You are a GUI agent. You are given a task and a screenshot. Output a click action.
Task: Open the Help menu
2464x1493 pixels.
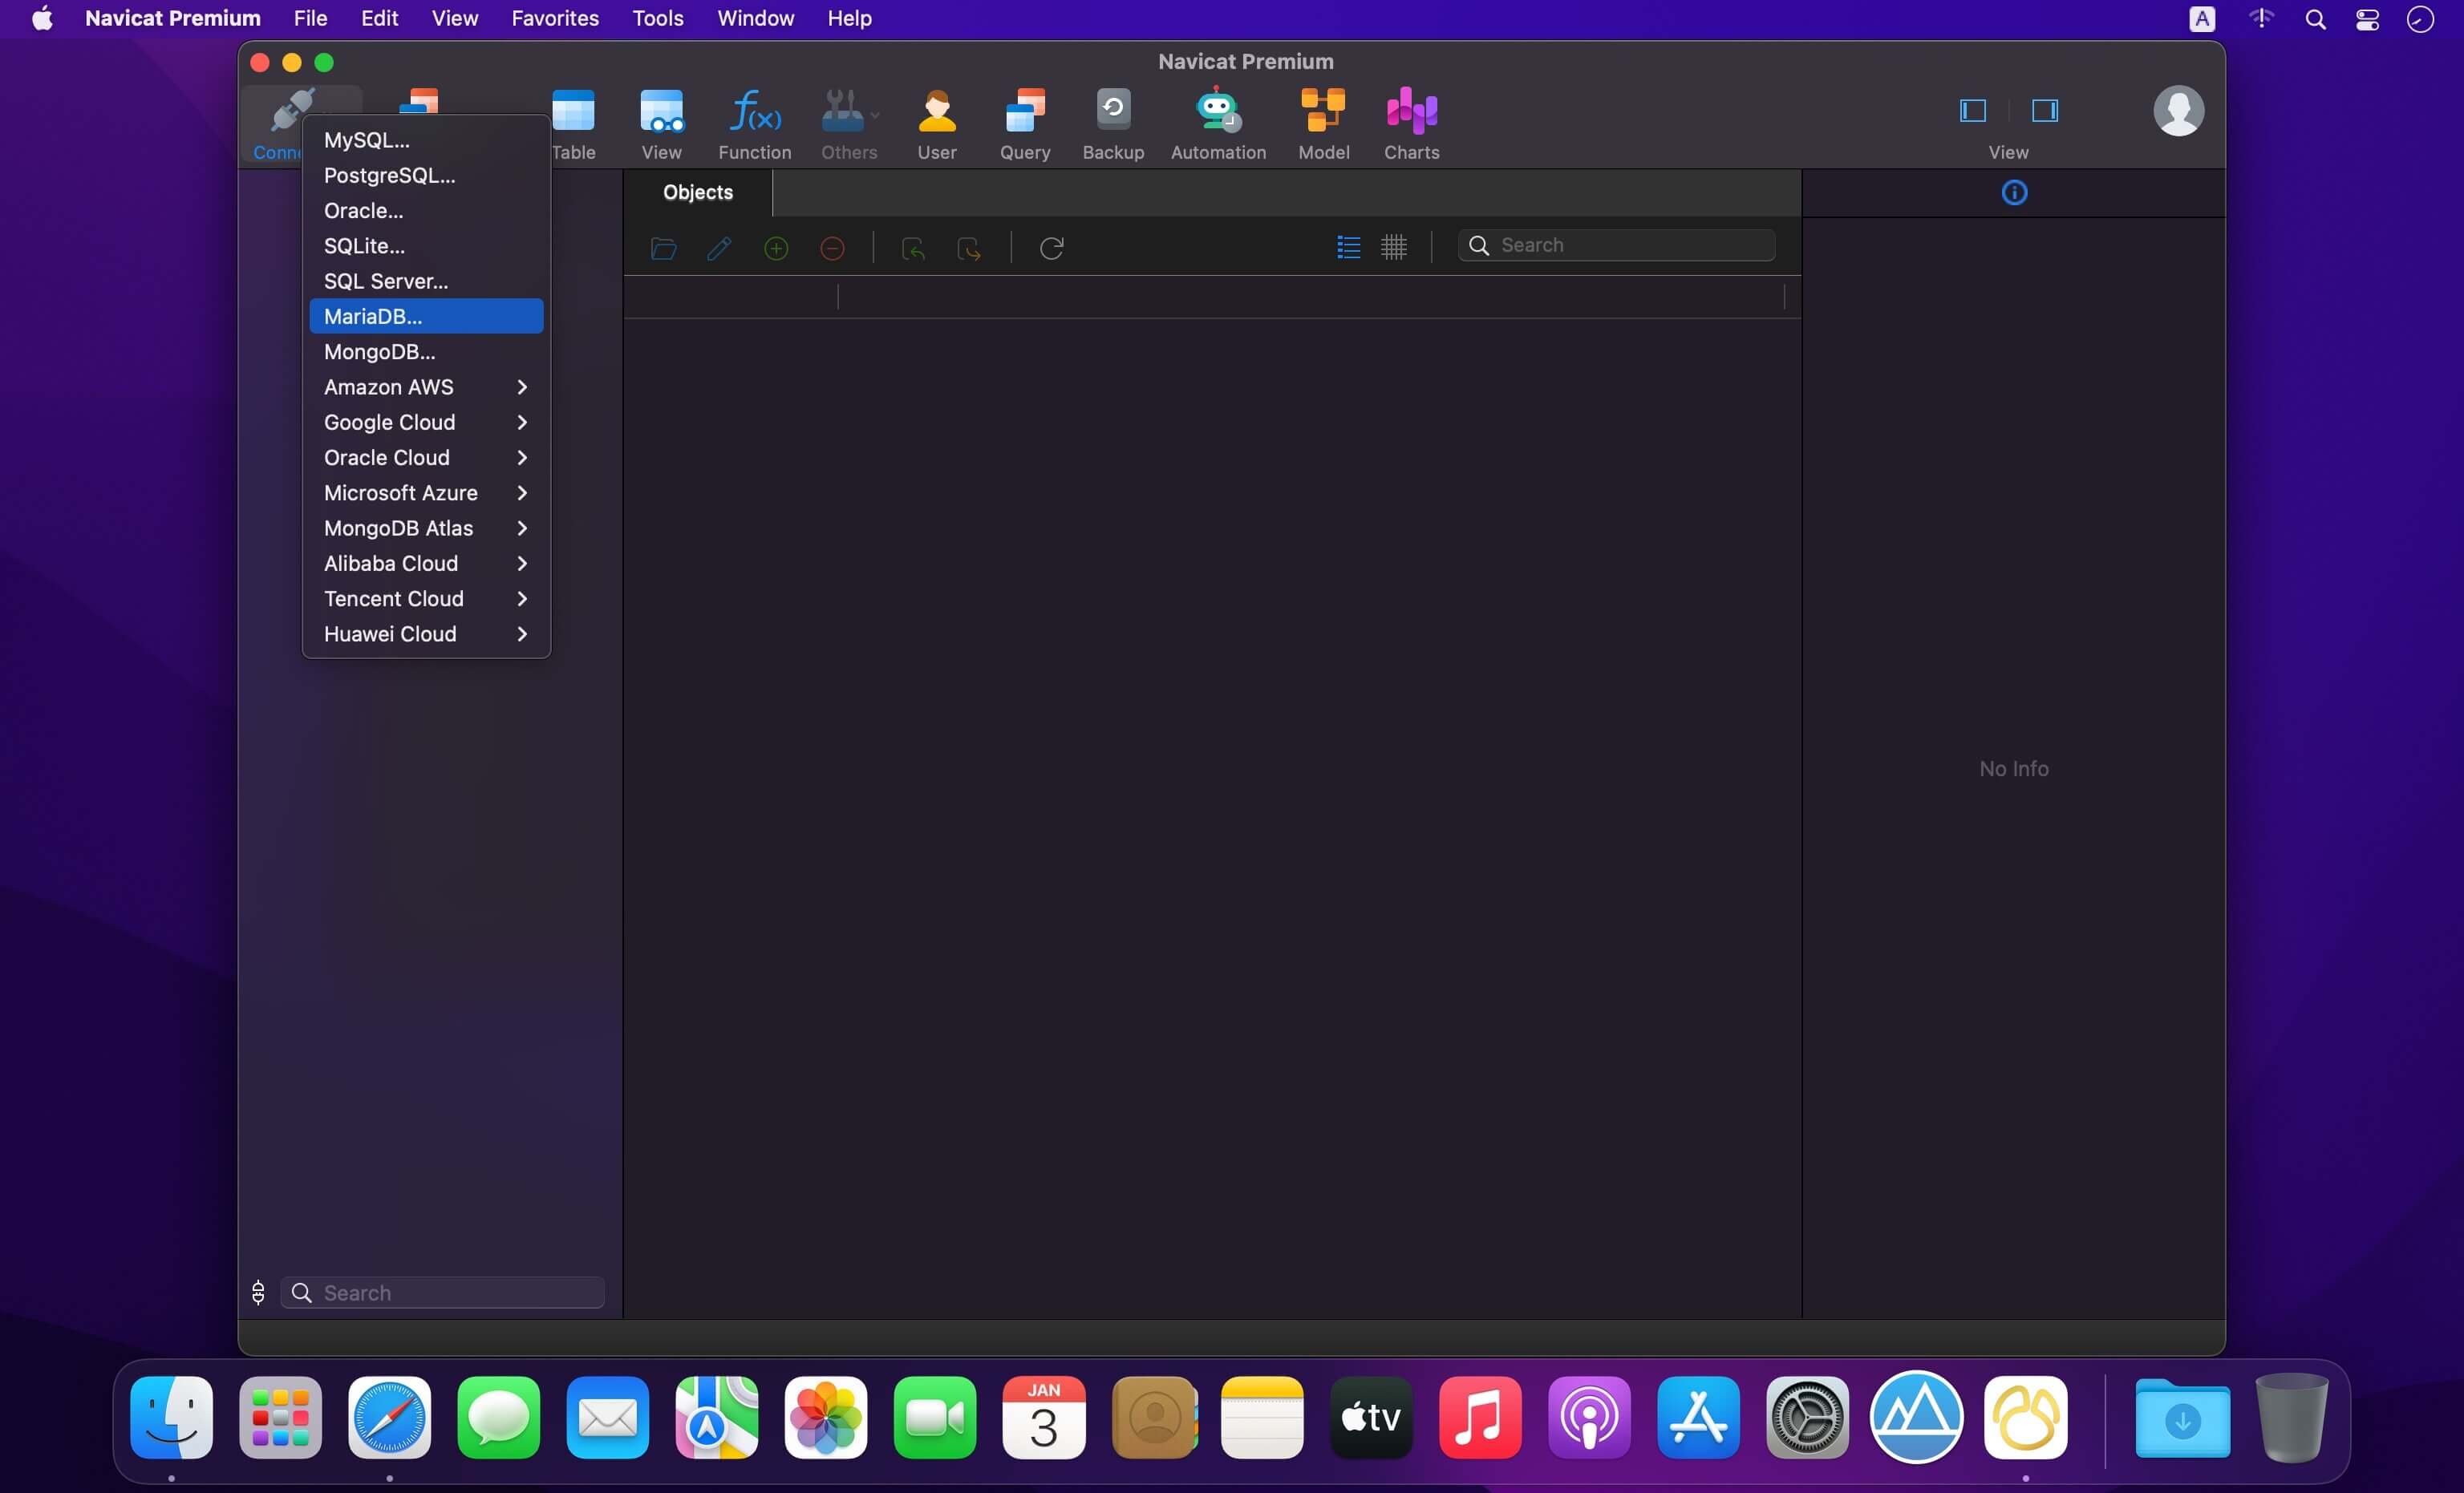[x=849, y=18]
